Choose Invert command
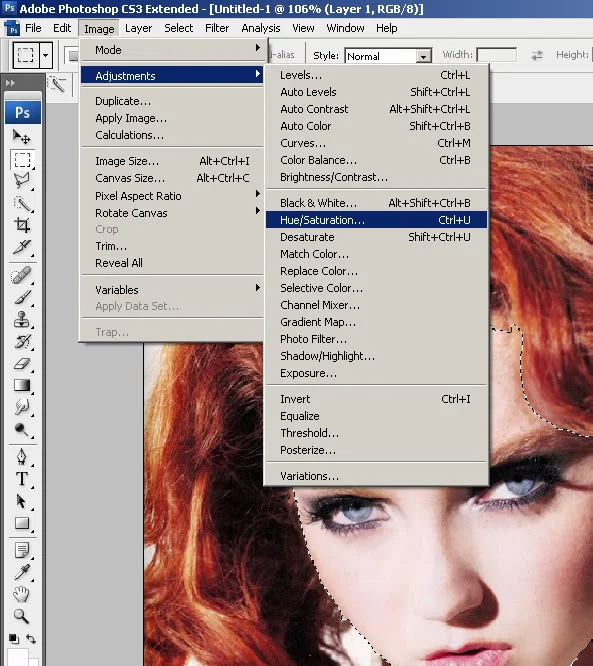The height and width of the screenshot is (666, 593). coord(376,399)
